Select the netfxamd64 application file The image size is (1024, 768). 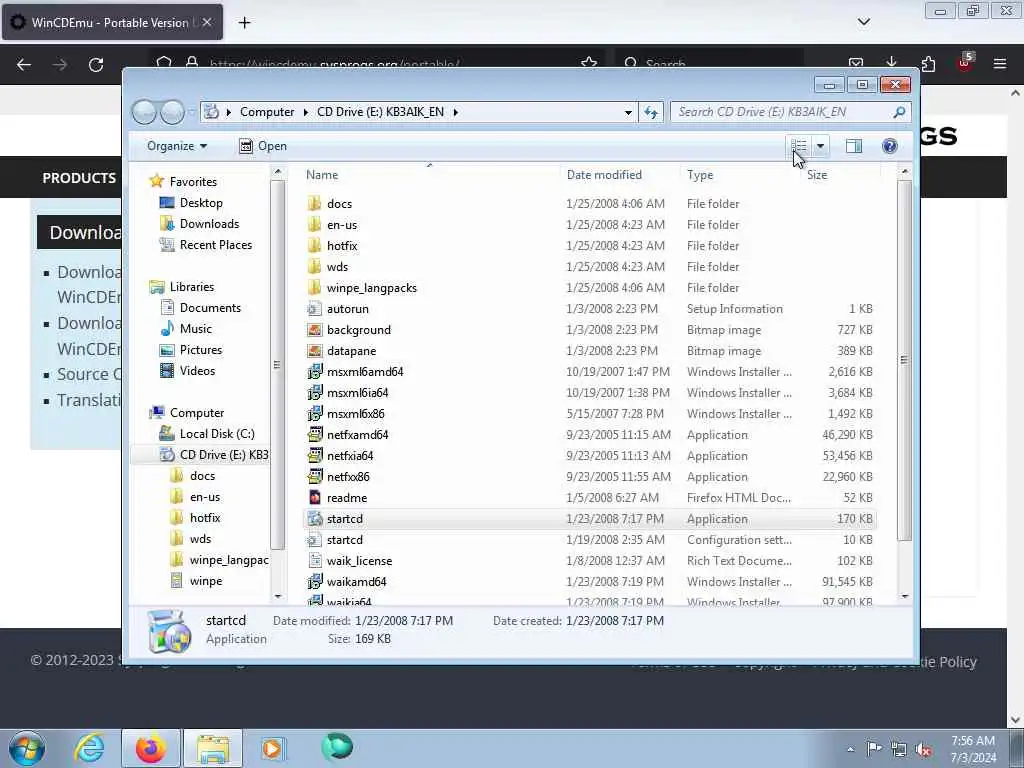click(x=591, y=435)
